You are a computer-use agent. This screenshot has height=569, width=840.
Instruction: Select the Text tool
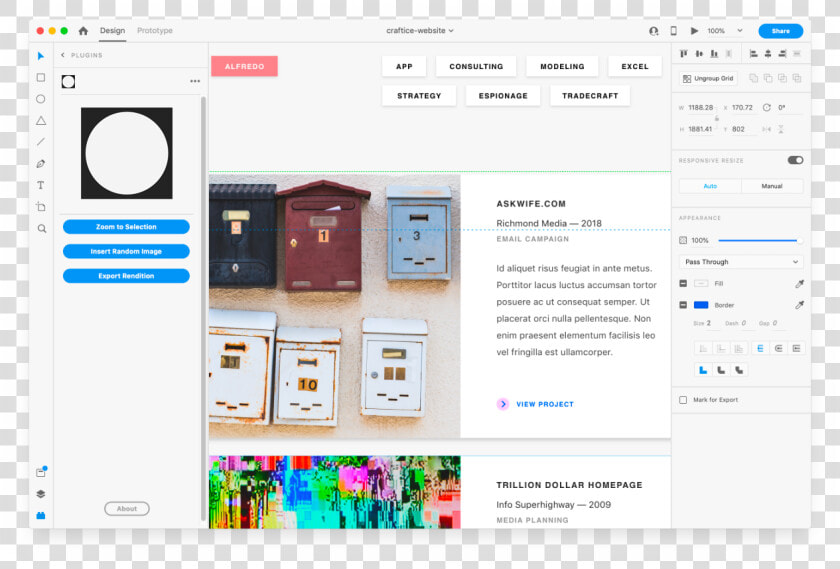[x=41, y=185]
